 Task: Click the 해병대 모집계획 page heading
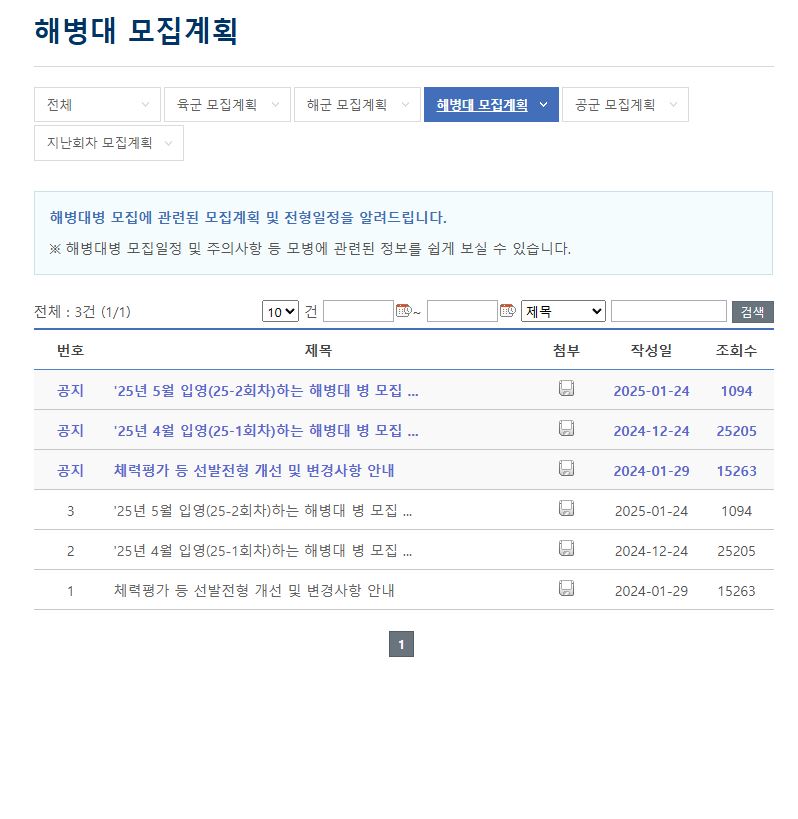(x=136, y=30)
